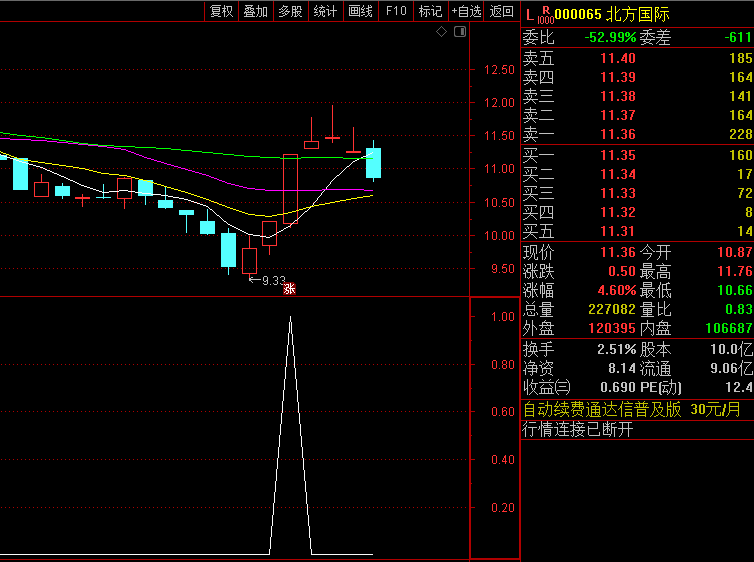Click the 最高 value 11.76

click(735, 271)
